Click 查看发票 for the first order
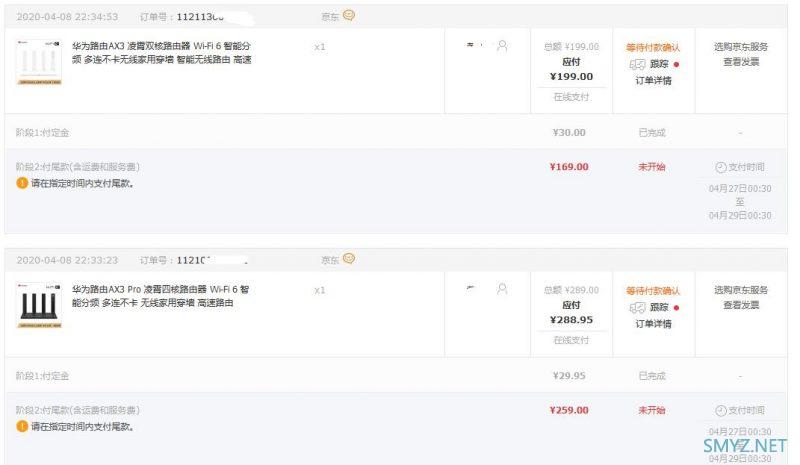 click(x=741, y=62)
